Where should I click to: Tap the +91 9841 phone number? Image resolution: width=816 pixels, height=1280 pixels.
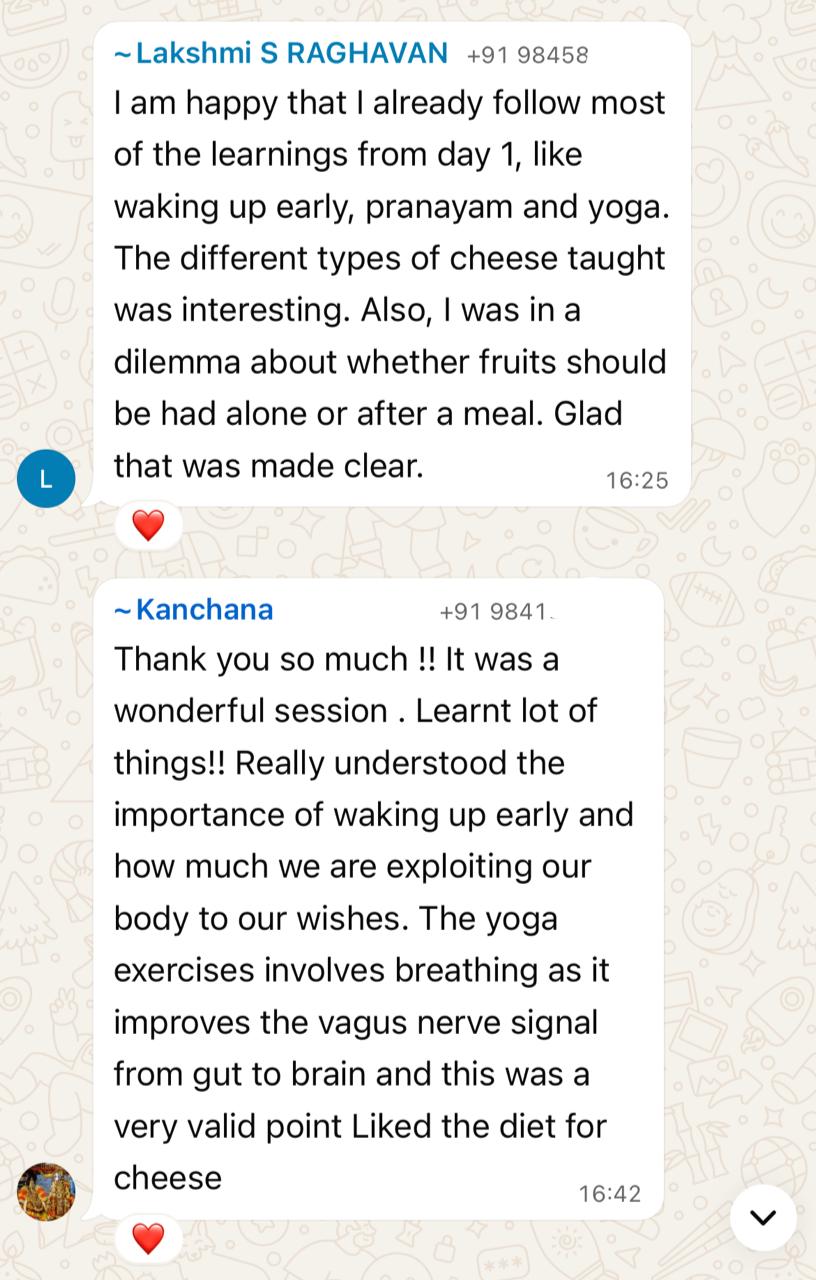coord(496,611)
